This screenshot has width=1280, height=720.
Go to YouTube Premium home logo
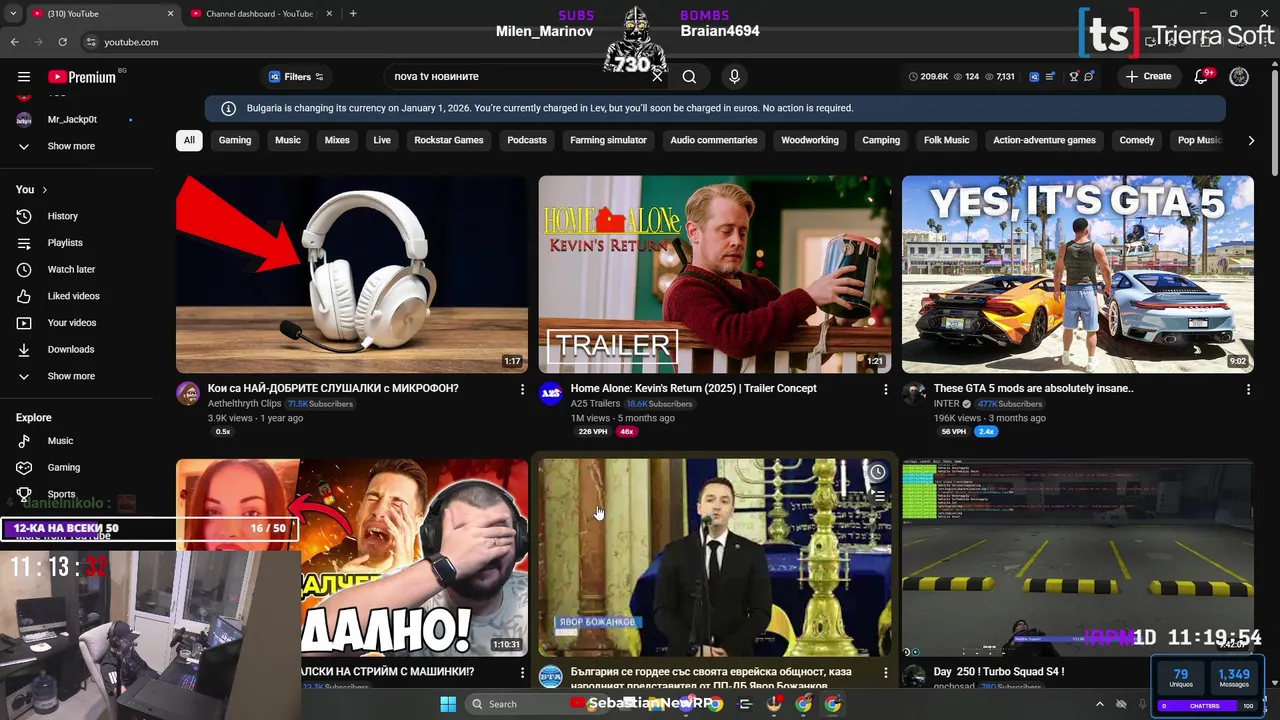tap(82, 77)
